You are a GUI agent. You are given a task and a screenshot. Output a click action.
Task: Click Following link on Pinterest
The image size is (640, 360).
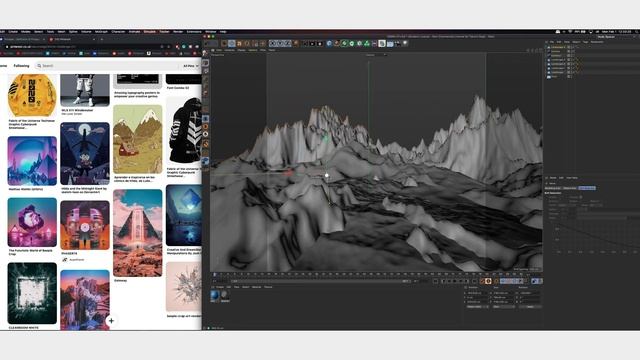pos(21,66)
